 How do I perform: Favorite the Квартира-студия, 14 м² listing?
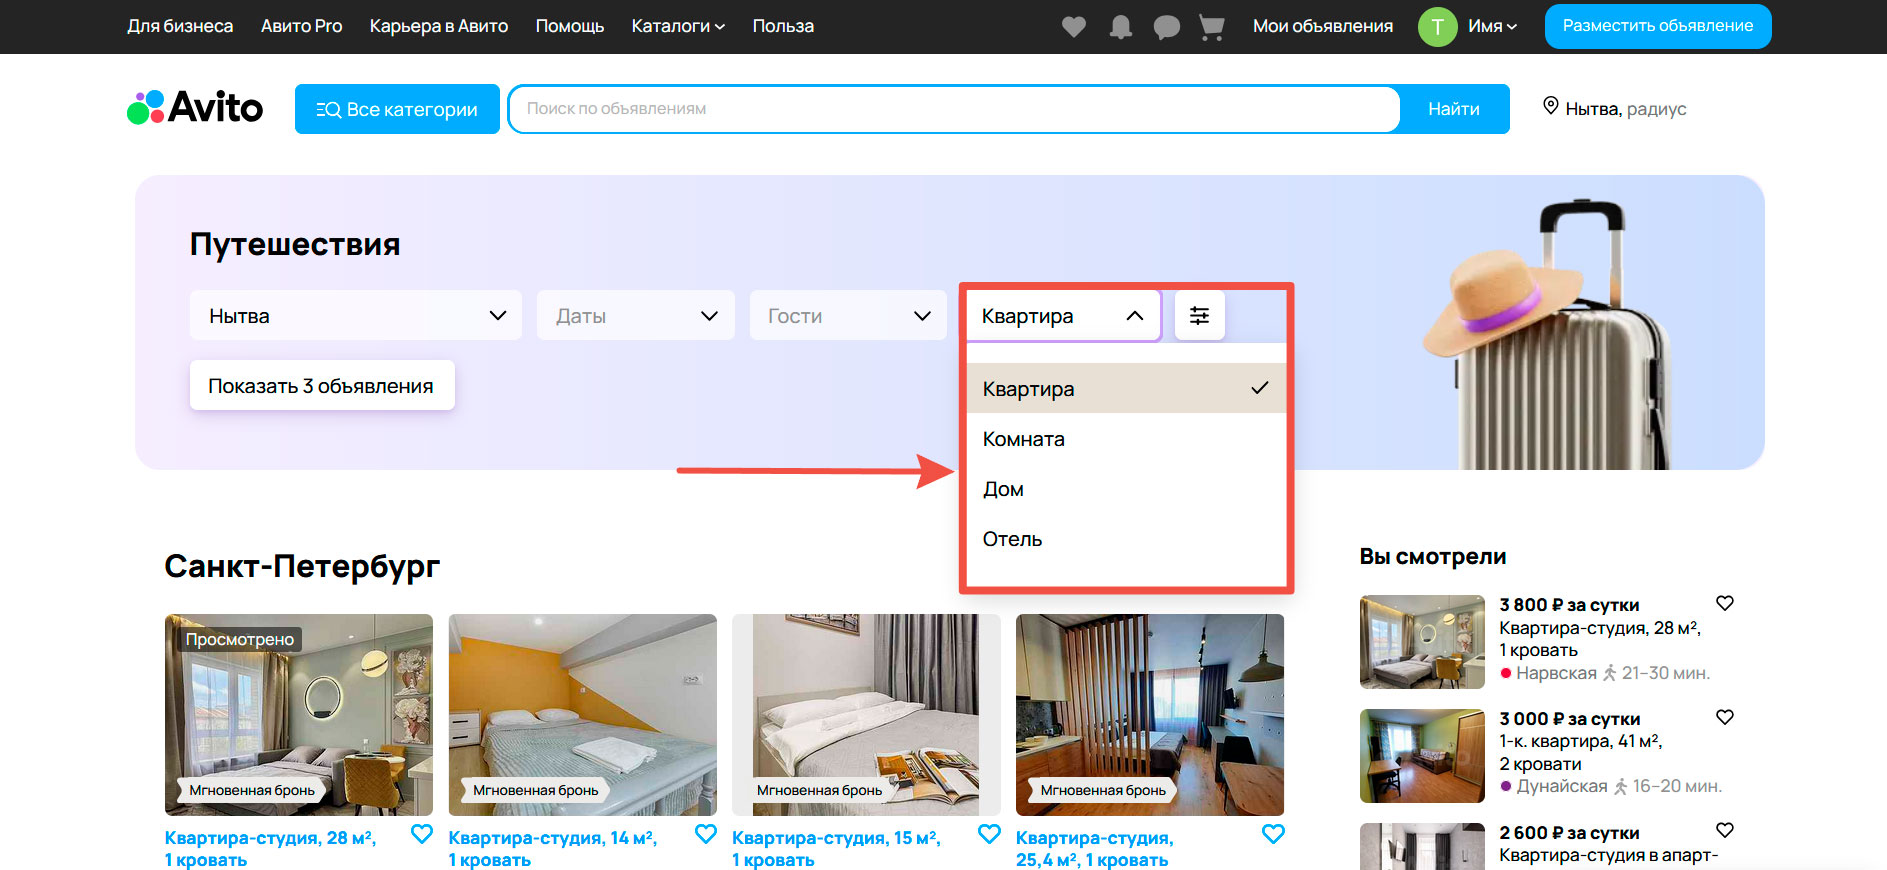click(x=706, y=834)
